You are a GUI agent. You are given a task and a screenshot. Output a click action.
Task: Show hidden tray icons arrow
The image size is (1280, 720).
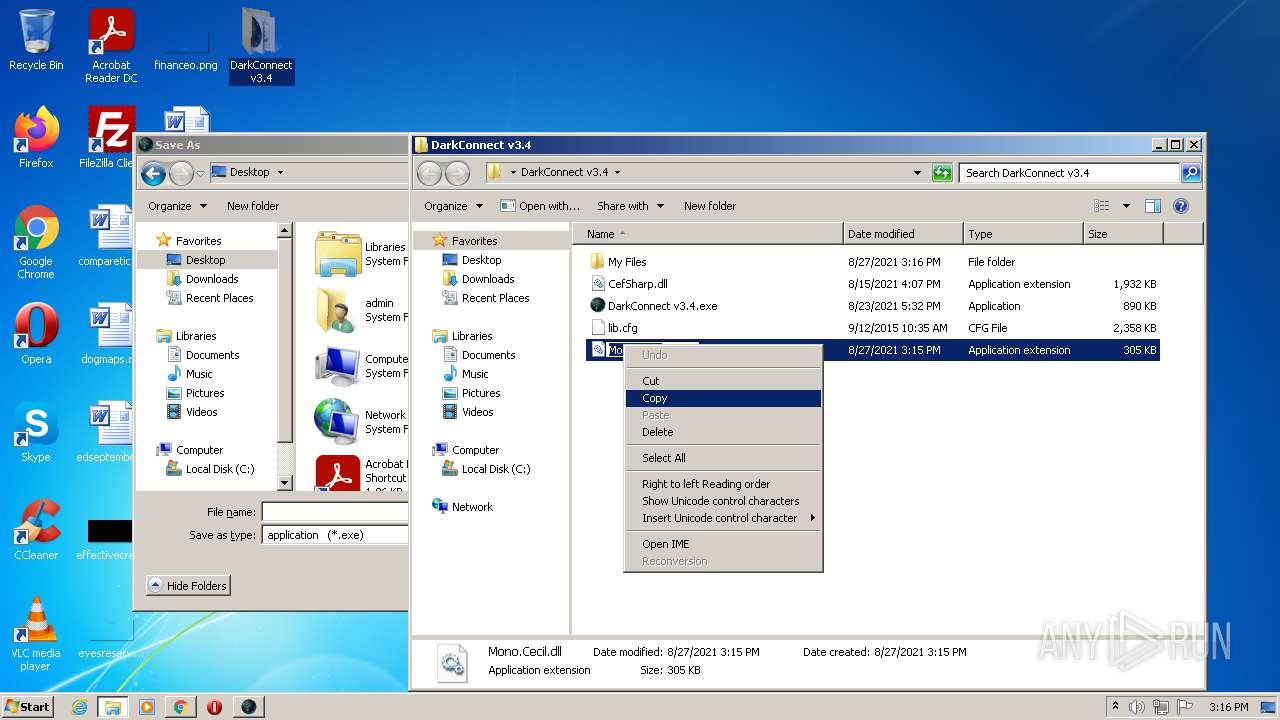coord(1115,707)
